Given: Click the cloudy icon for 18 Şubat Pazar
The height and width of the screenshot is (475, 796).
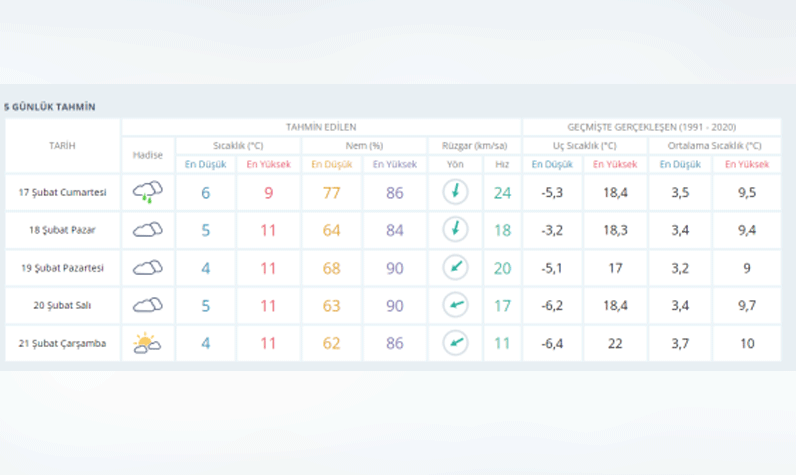Looking at the screenshot, I should pyautogui.click(x=148, y=230).
